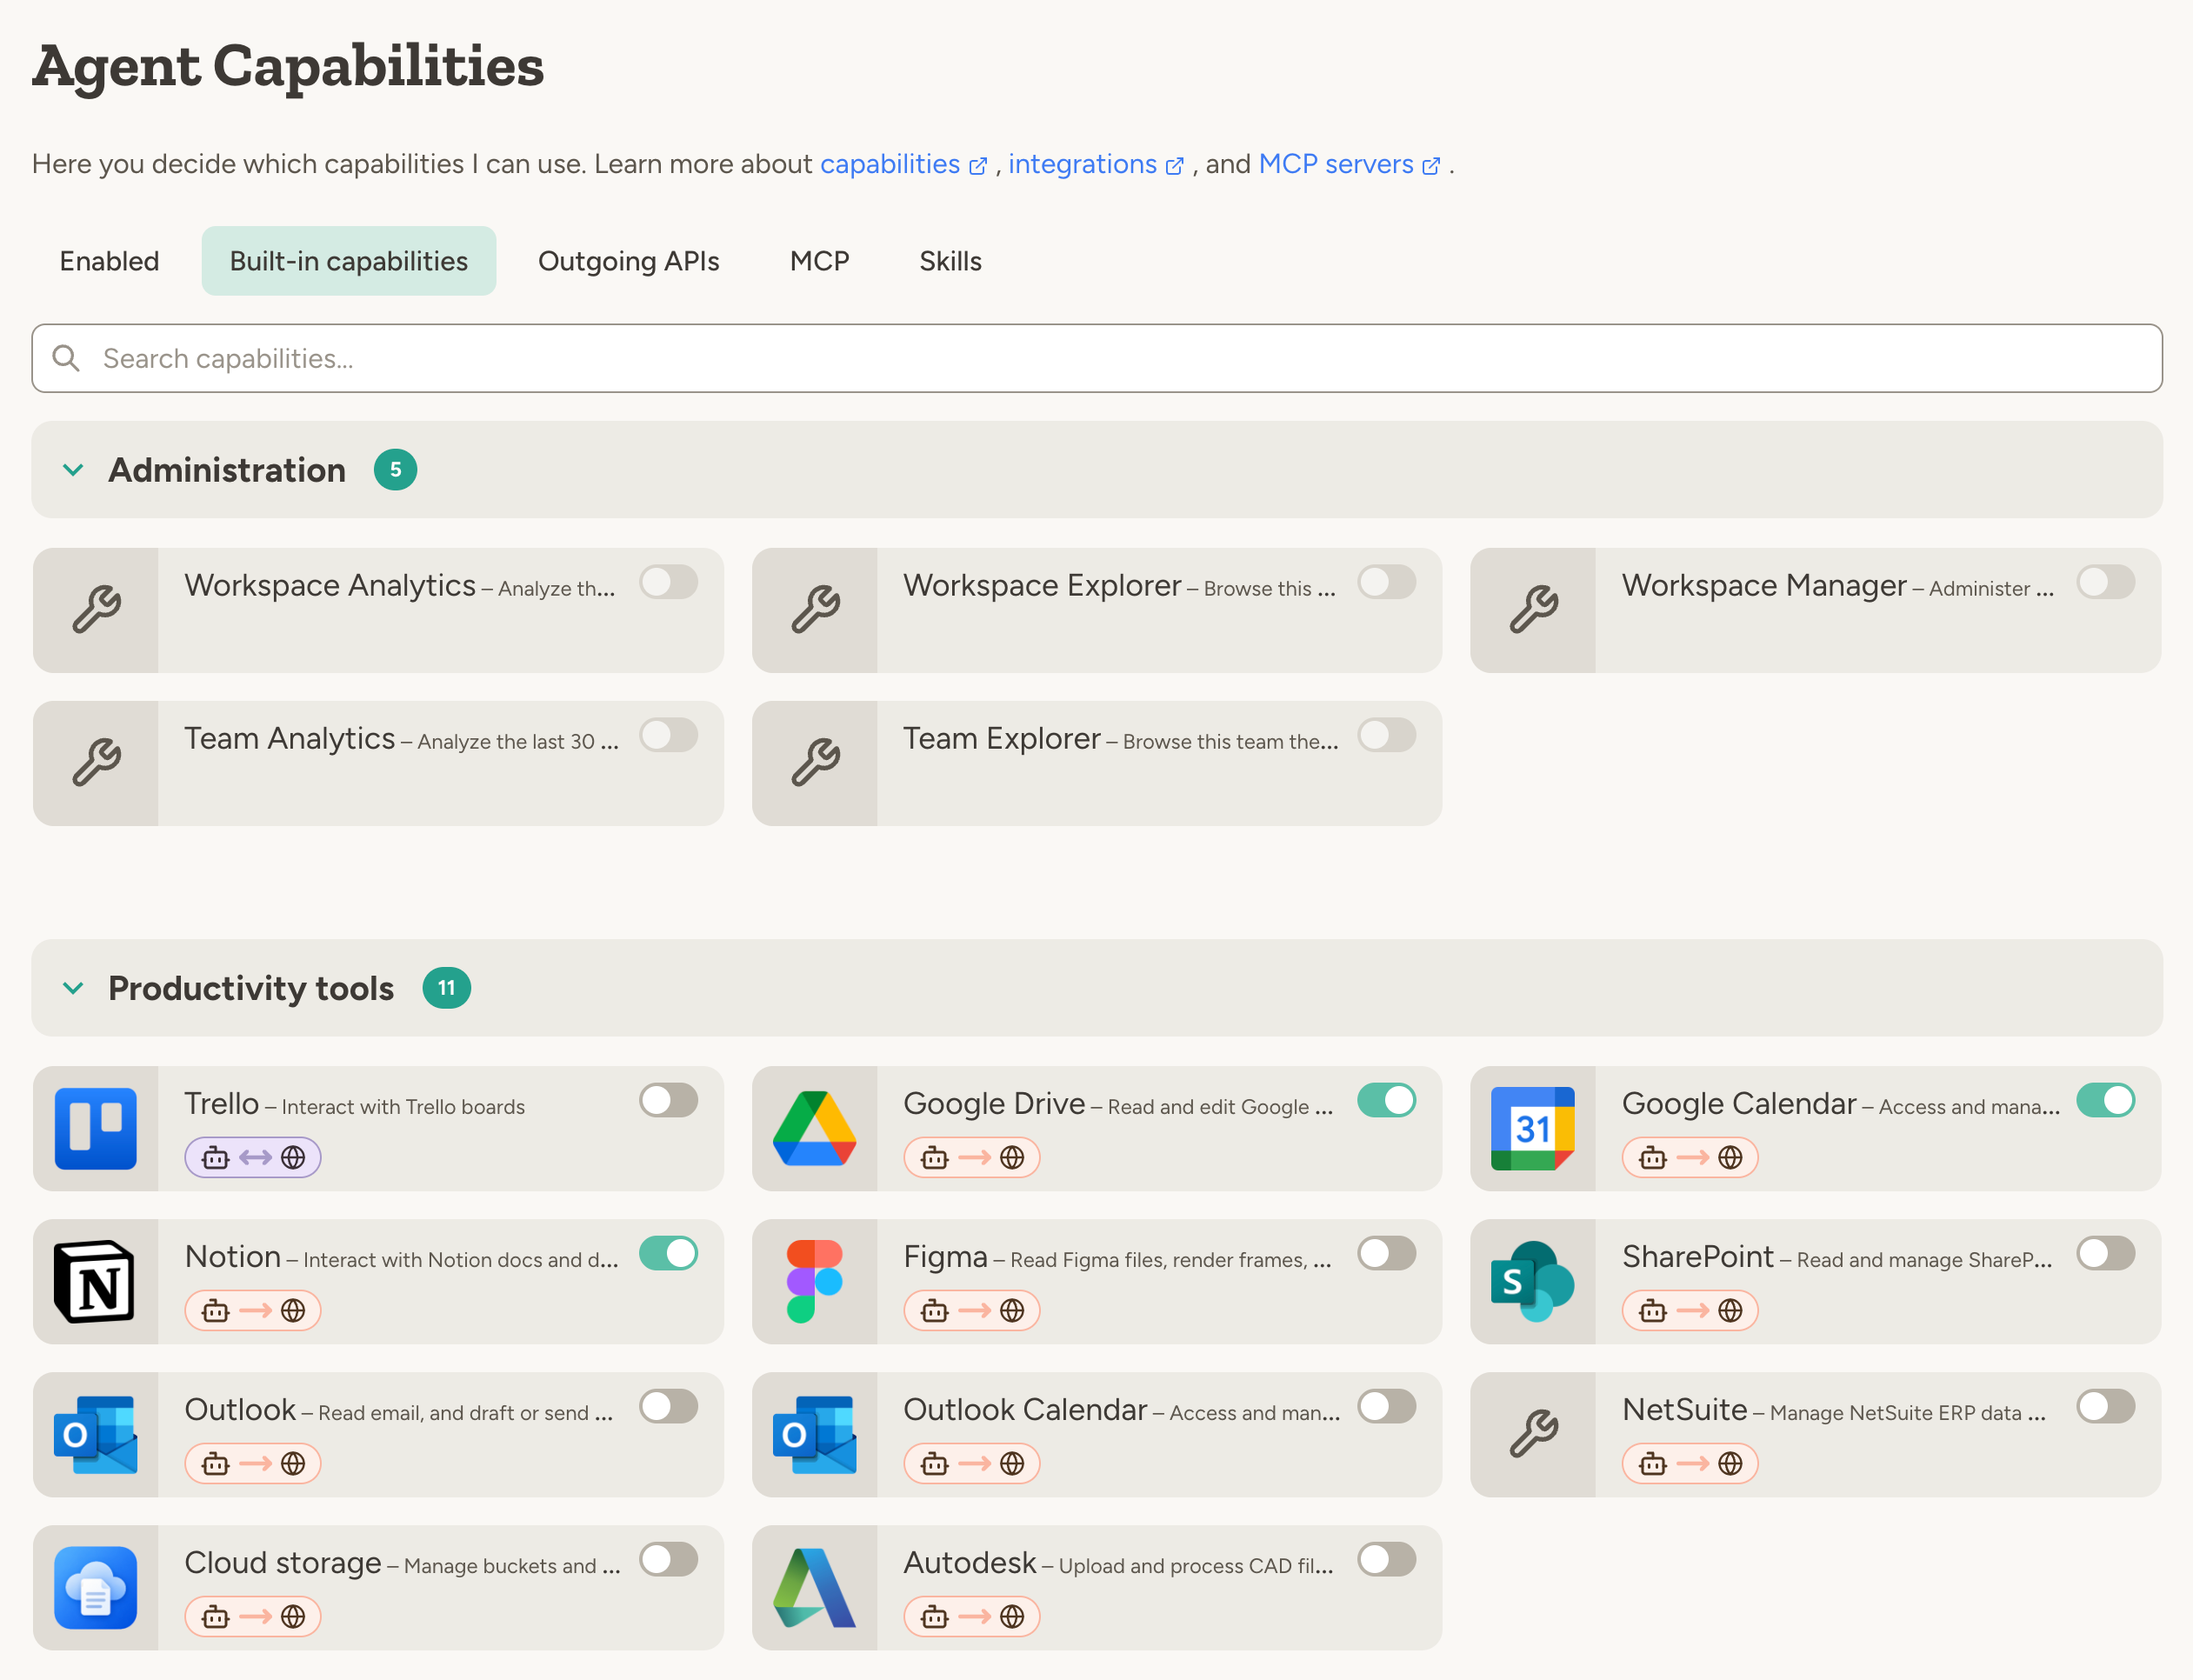Click the Outlook Calendar logo icon
The width and height of the screenshot is (2193, 1680).
(x=814, y=1434)
